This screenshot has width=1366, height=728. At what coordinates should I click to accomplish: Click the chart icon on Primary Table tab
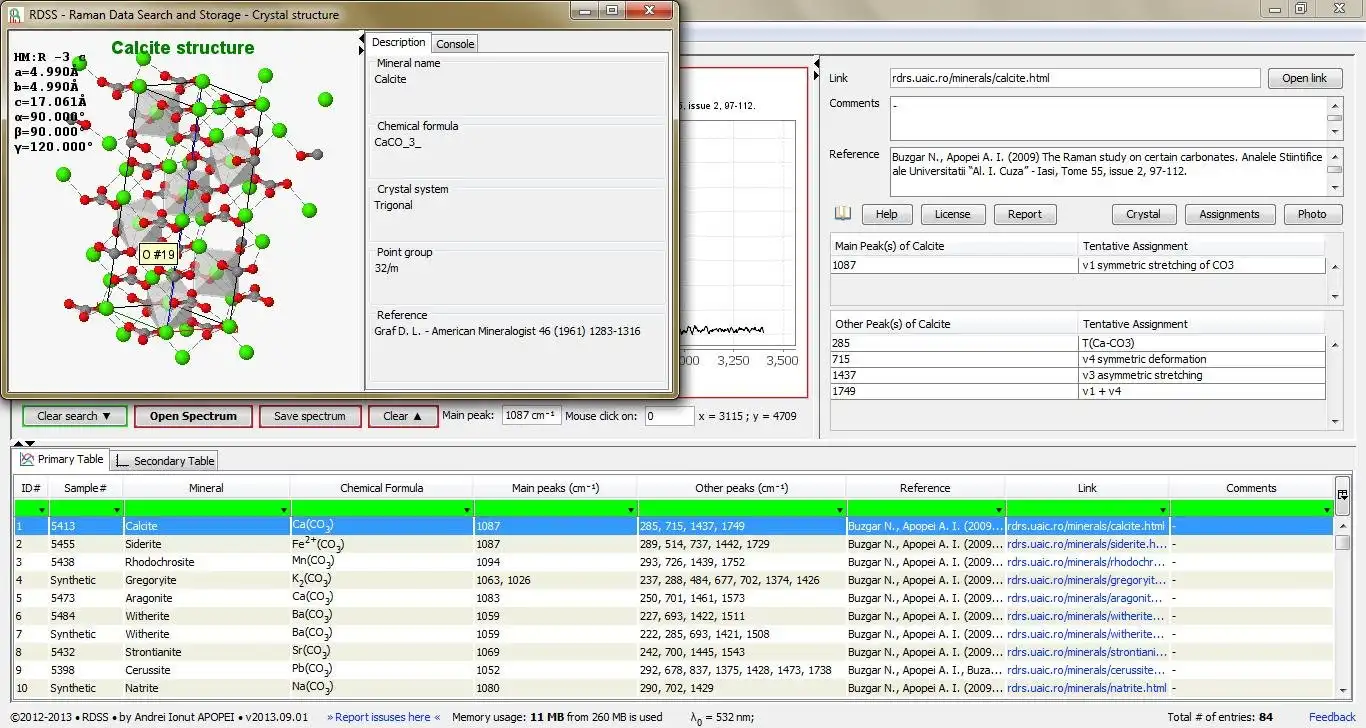tap(27, 459)
